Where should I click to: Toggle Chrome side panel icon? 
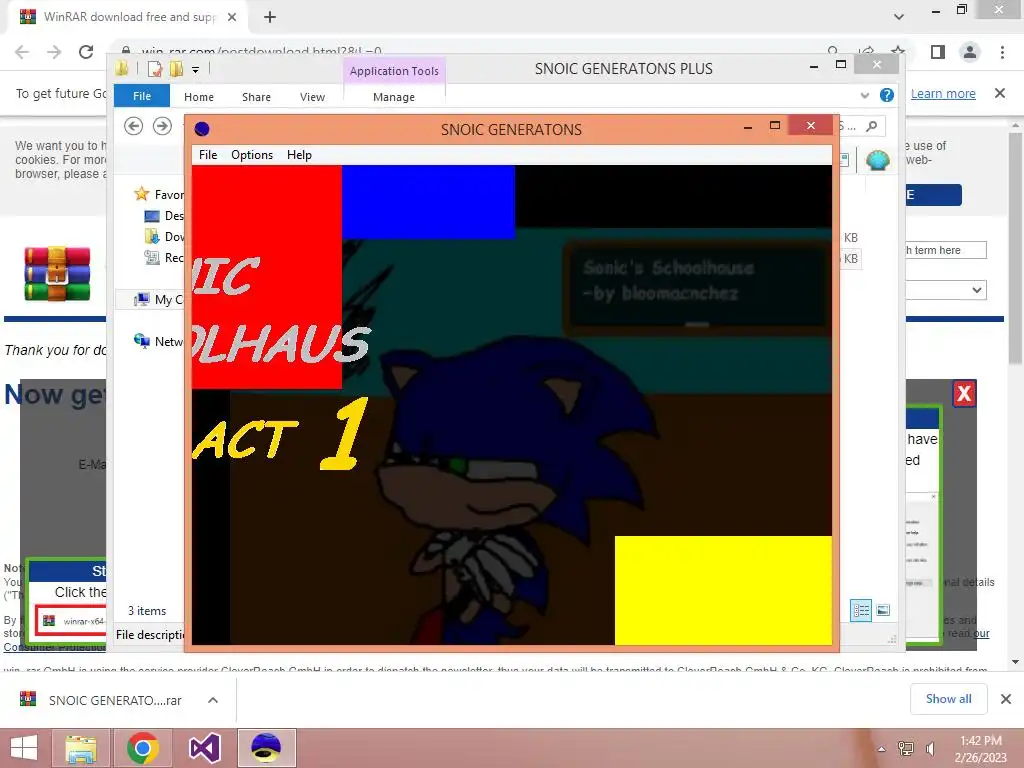[x=938, y=52]
